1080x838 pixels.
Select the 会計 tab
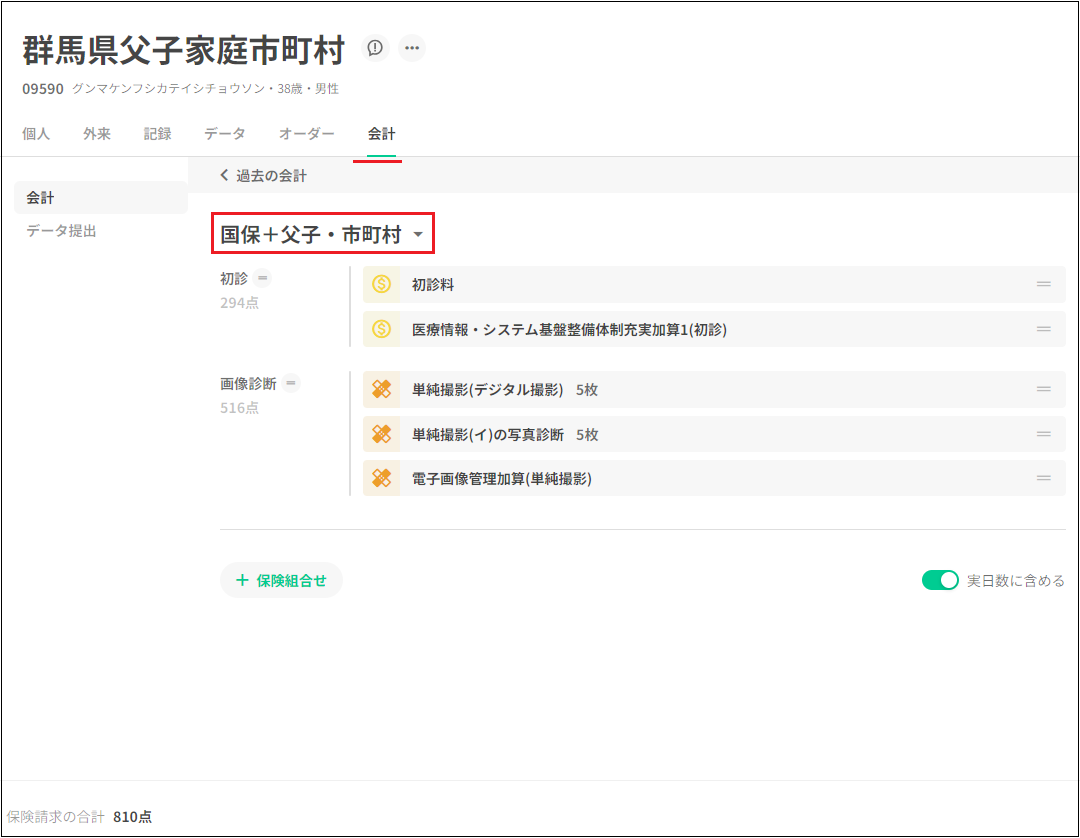click(x=381, y=134)
